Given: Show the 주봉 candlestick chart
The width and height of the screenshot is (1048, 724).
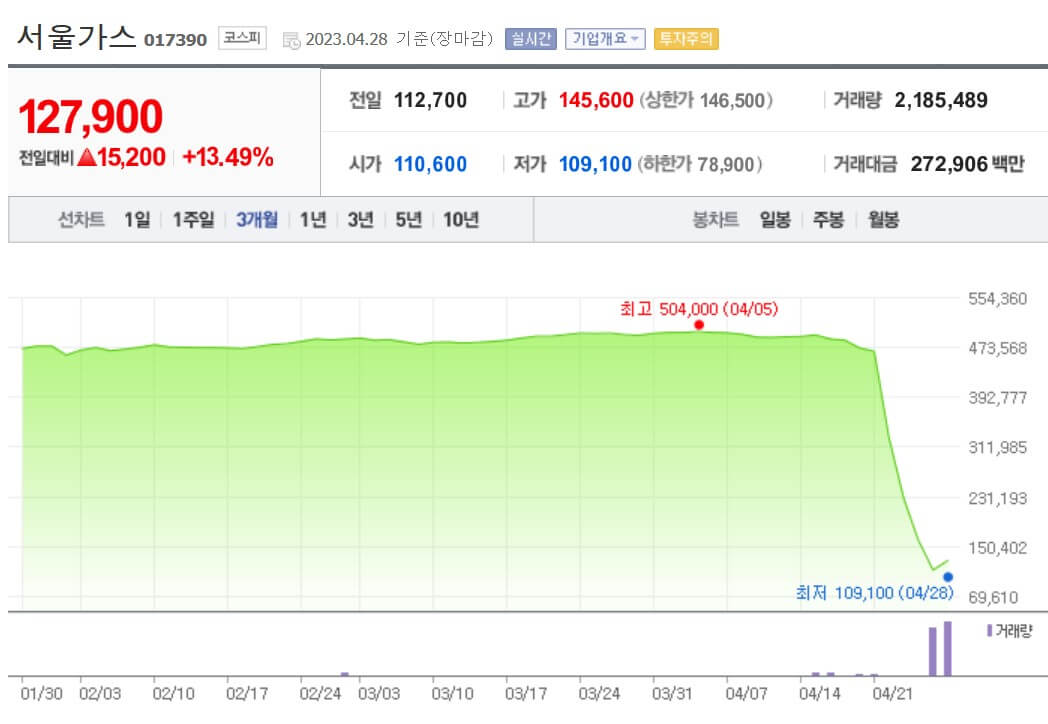Looking at the screenshot, I should pos(829,219).
